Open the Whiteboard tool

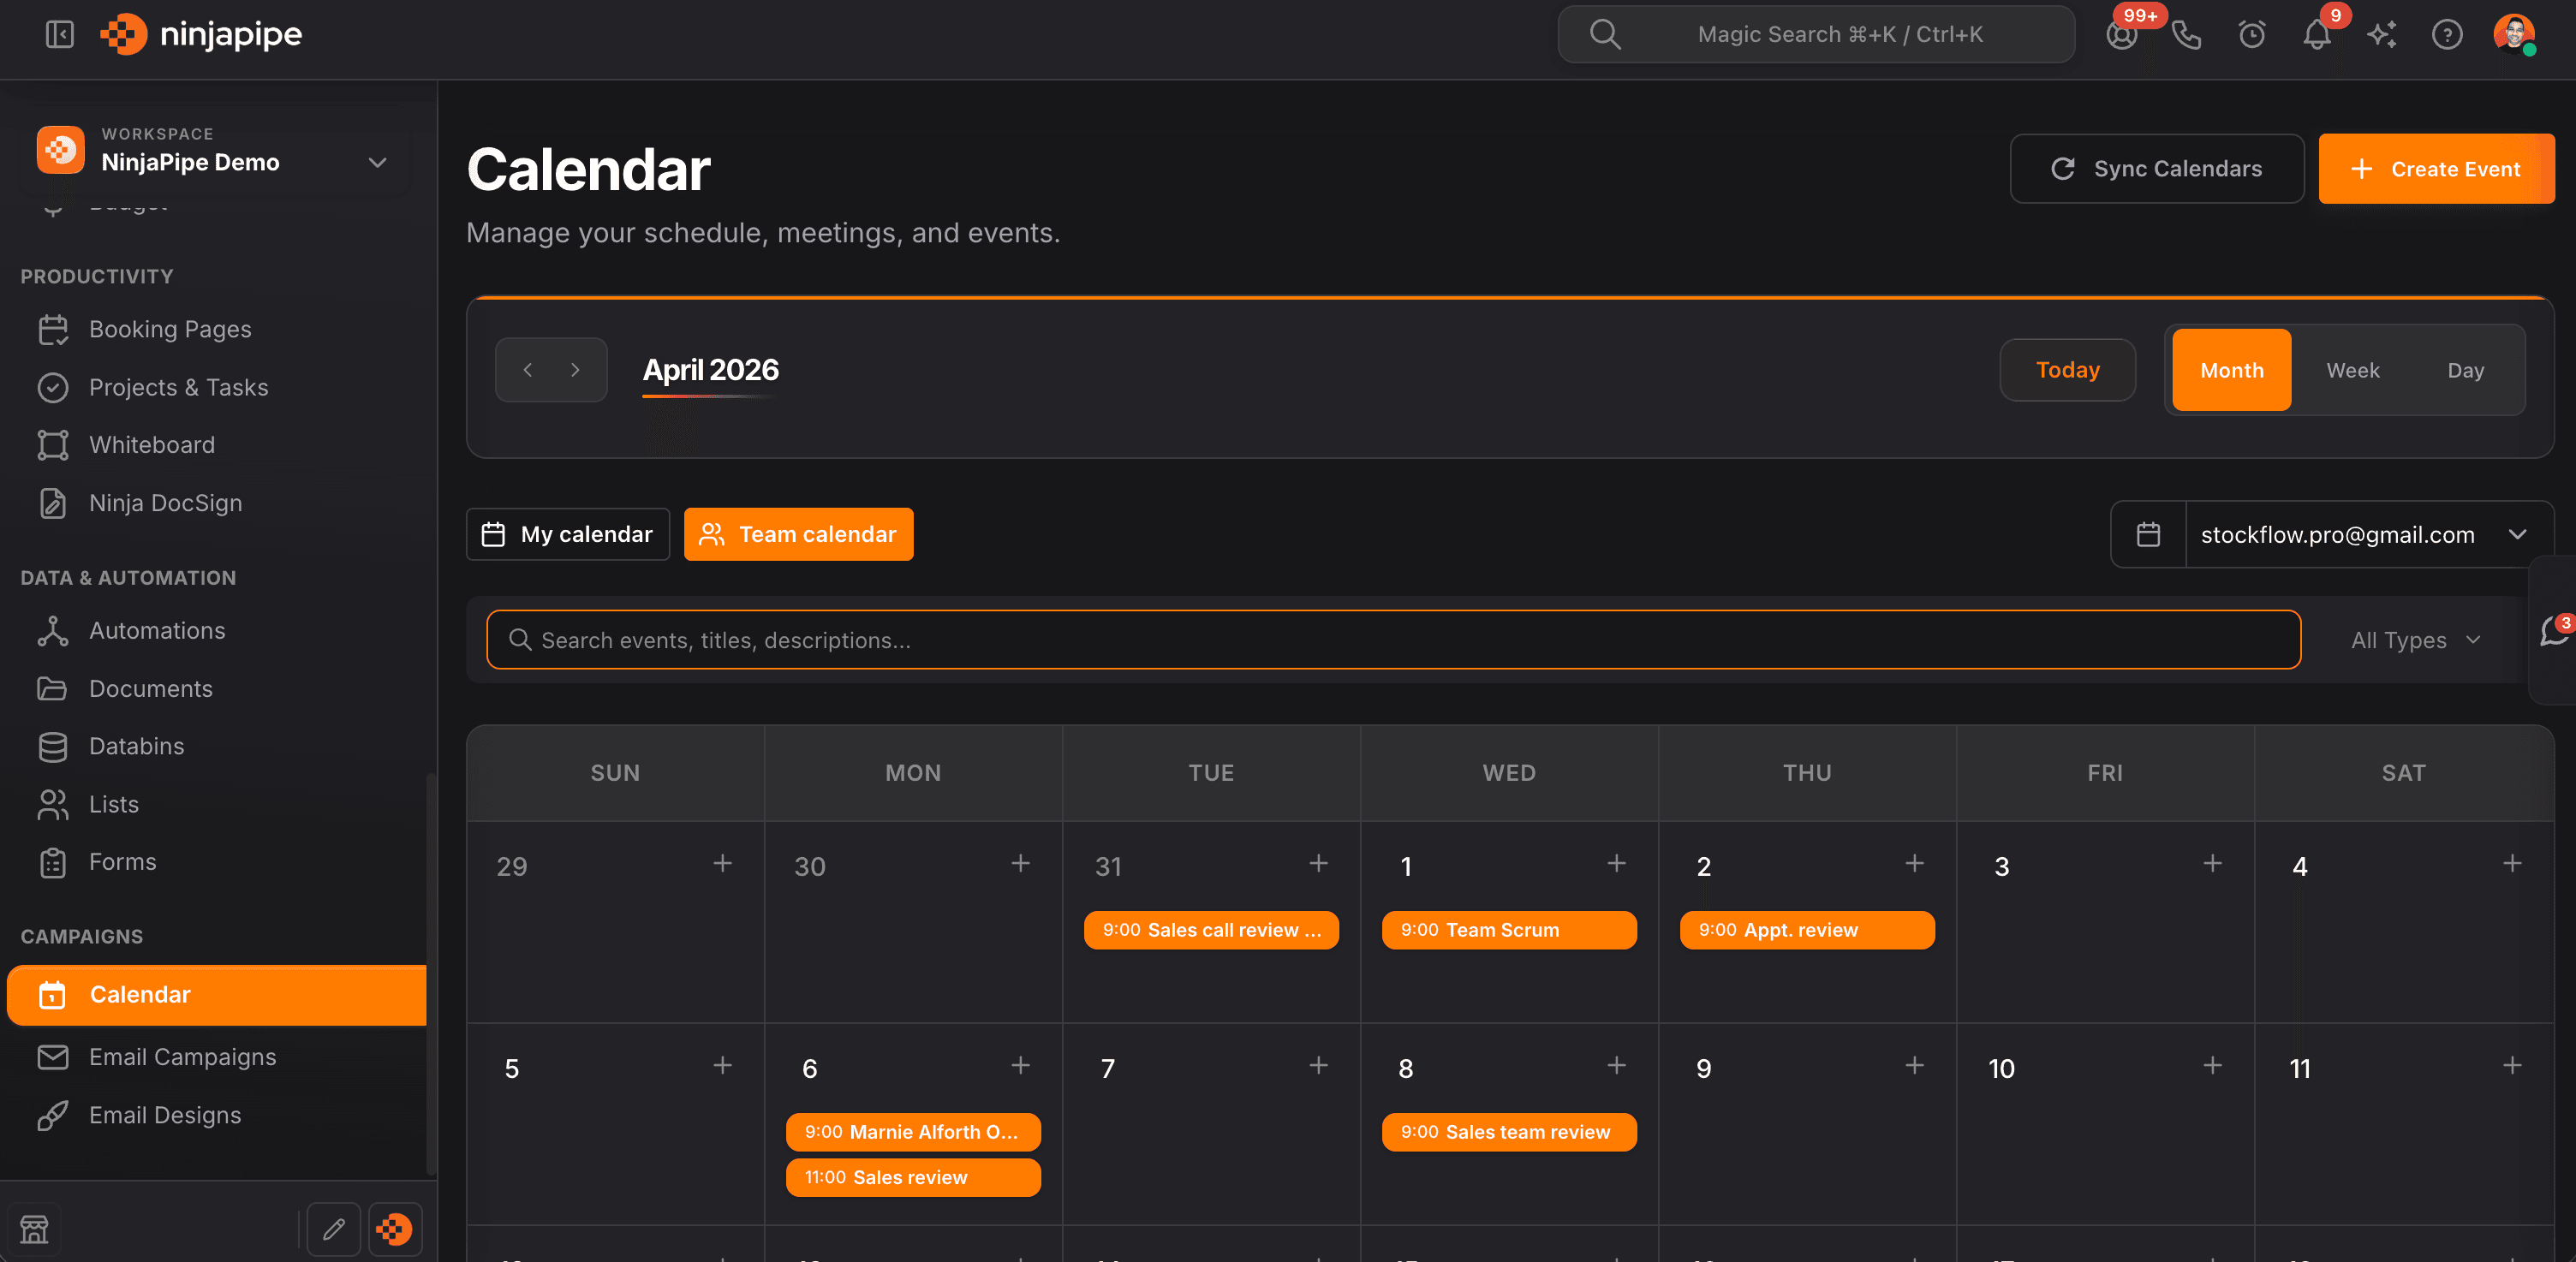tap(152, 445)
